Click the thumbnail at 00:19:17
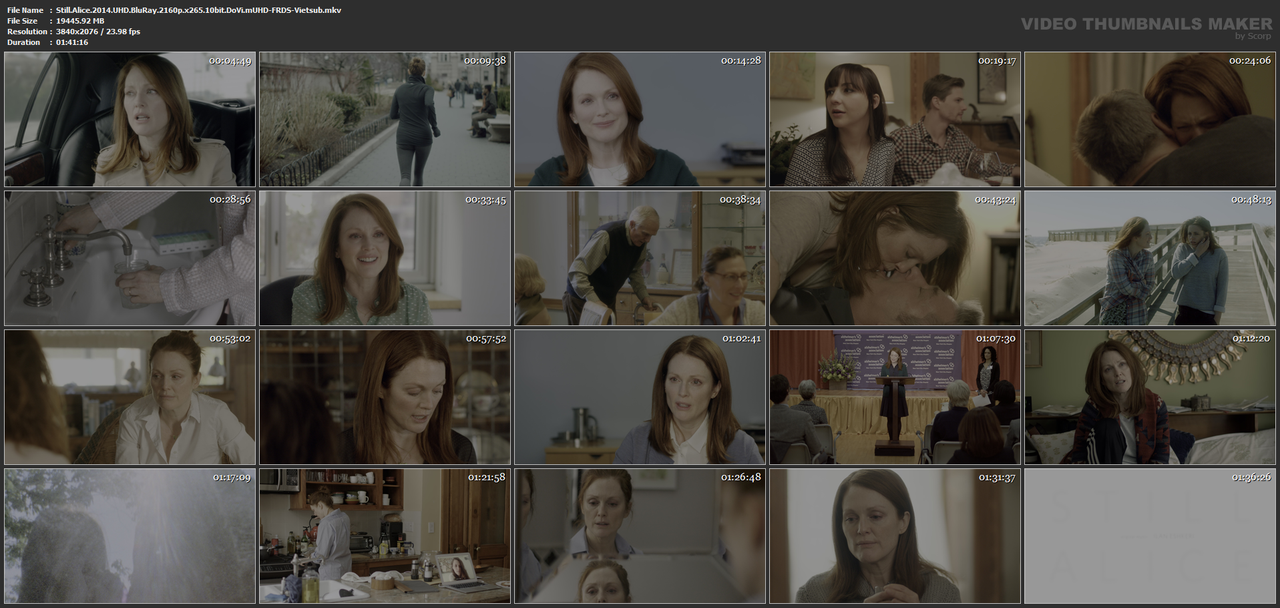The height and width of the screenshot is (608, 1280). coord(895,120)
